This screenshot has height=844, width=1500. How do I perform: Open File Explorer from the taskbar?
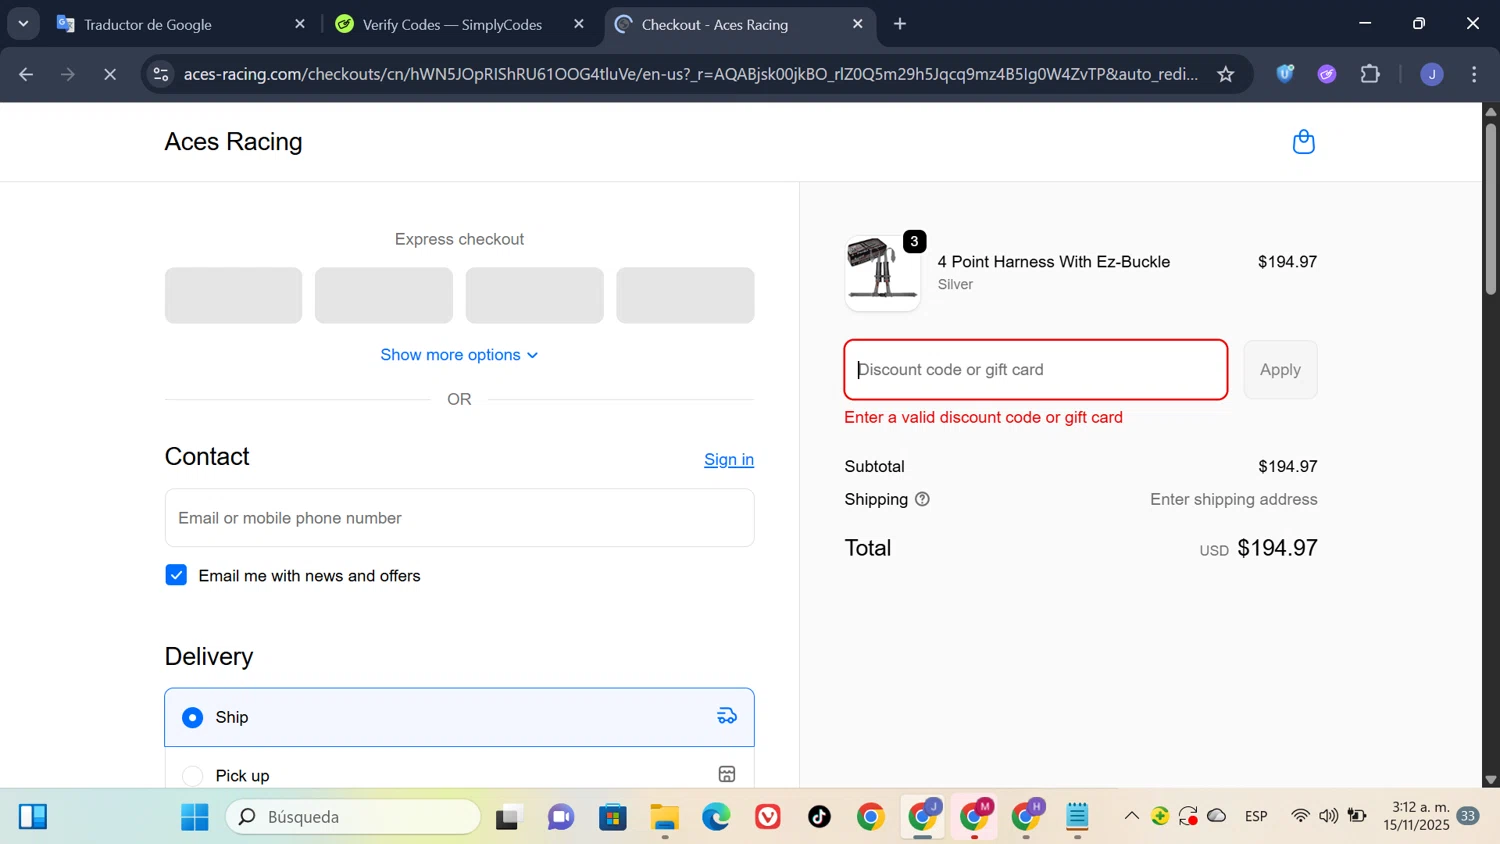(664, 817)
